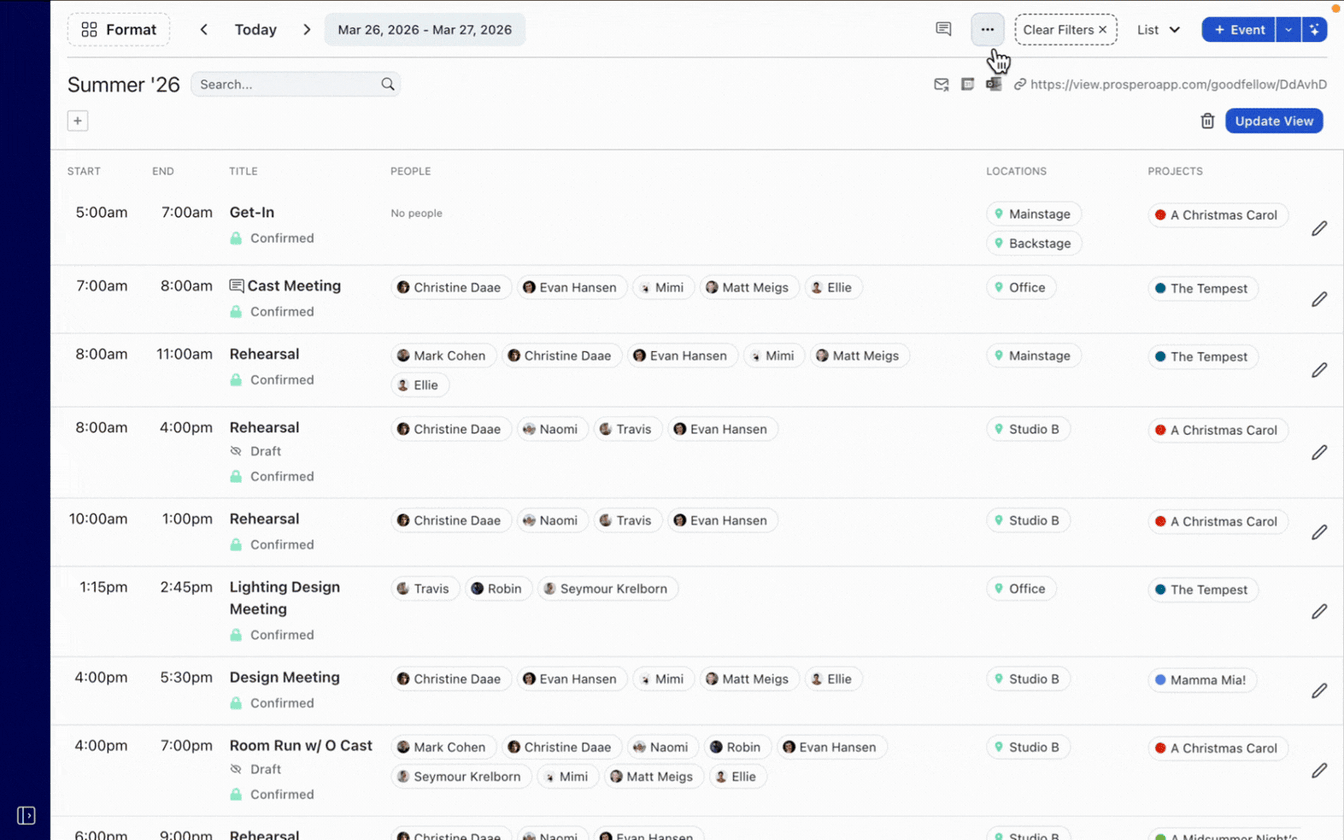Go to the next date range

307,29
